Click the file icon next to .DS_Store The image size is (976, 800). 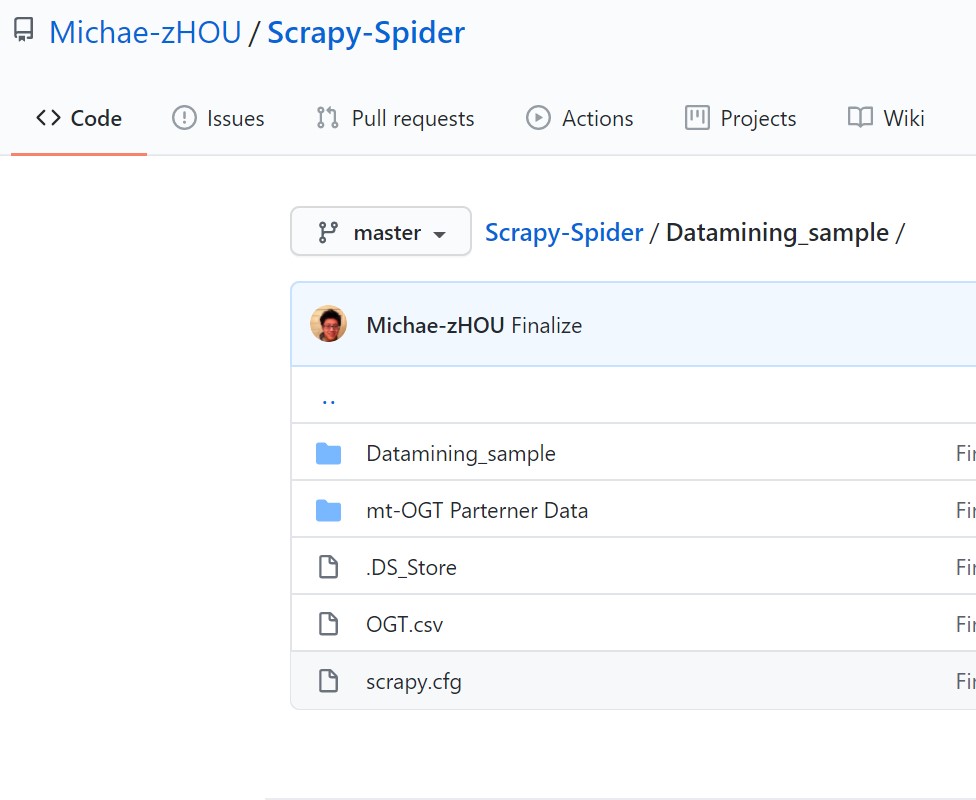coord(329,567)
